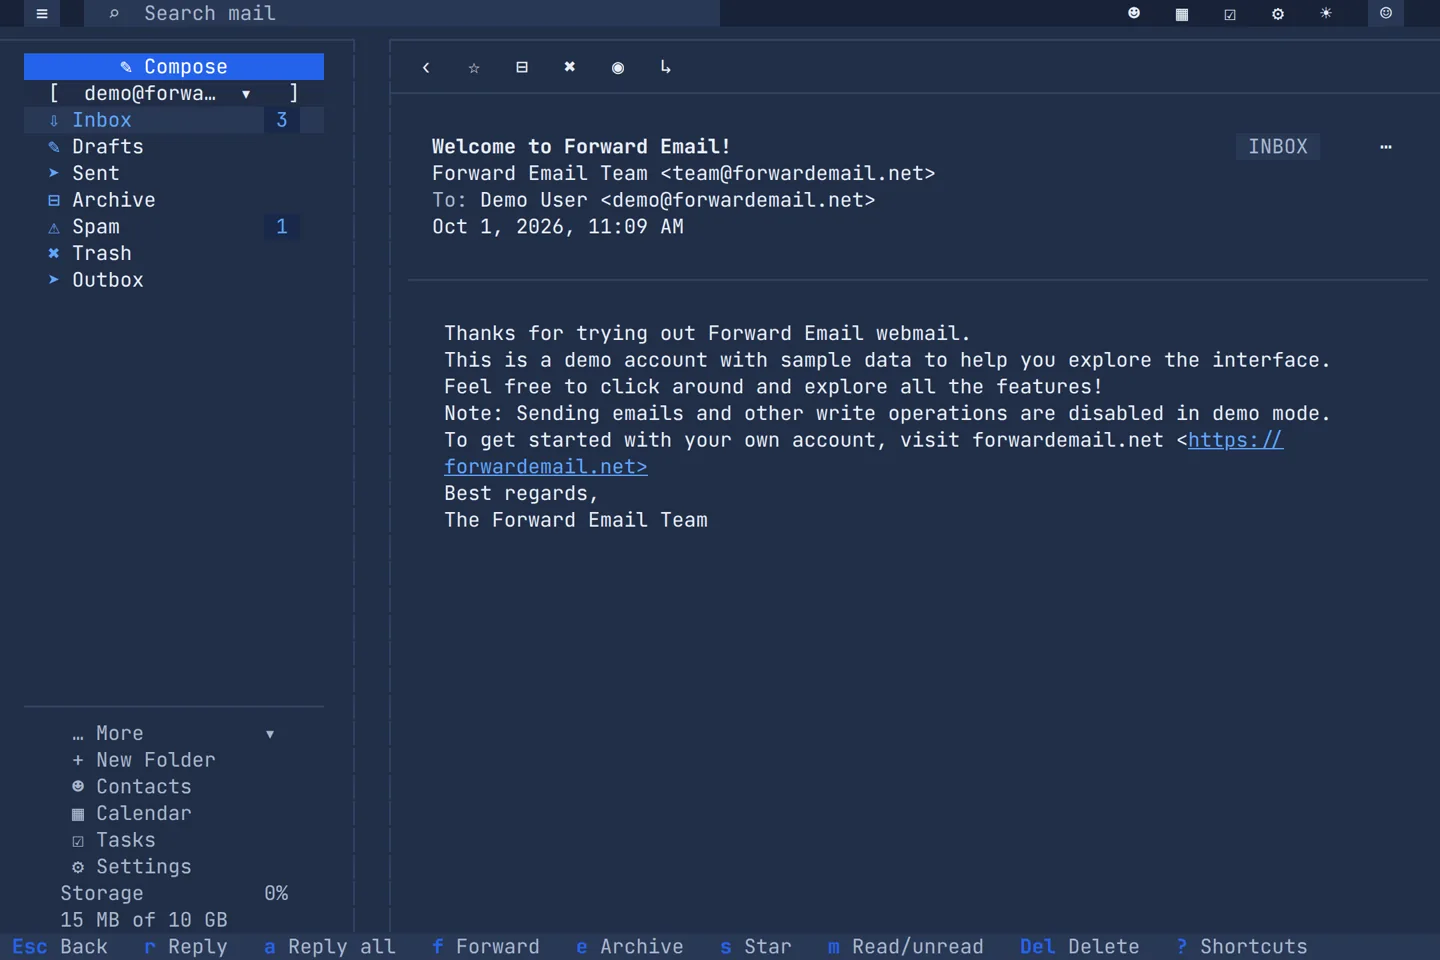The width and height of the screenshot is (1440, 960).
Task: Click Archive in the shortcut bar
Action: coord(630,947)
